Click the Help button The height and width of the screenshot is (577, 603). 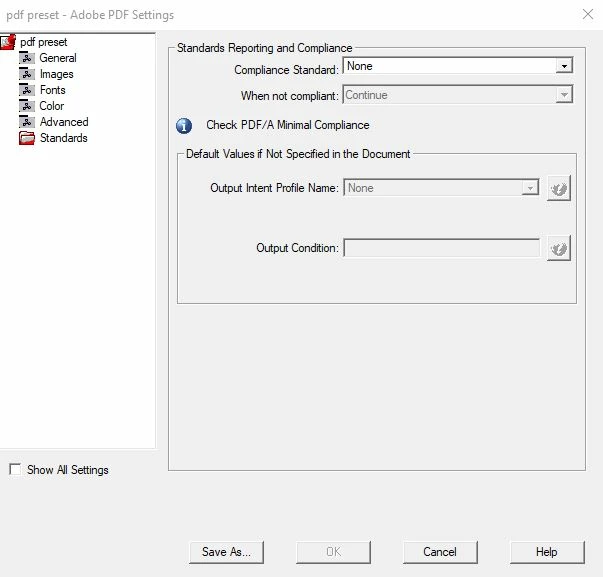[547, 552]
